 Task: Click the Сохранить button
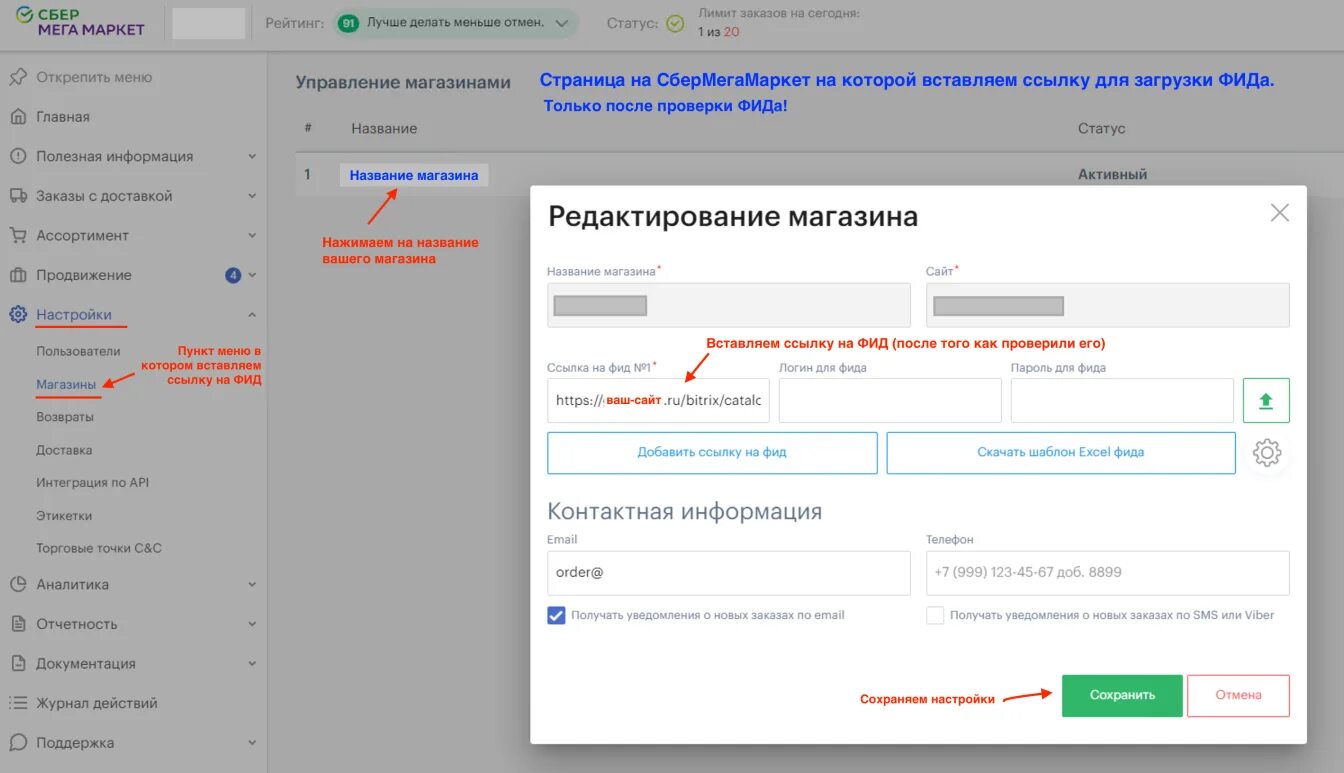coord(1122,695)
